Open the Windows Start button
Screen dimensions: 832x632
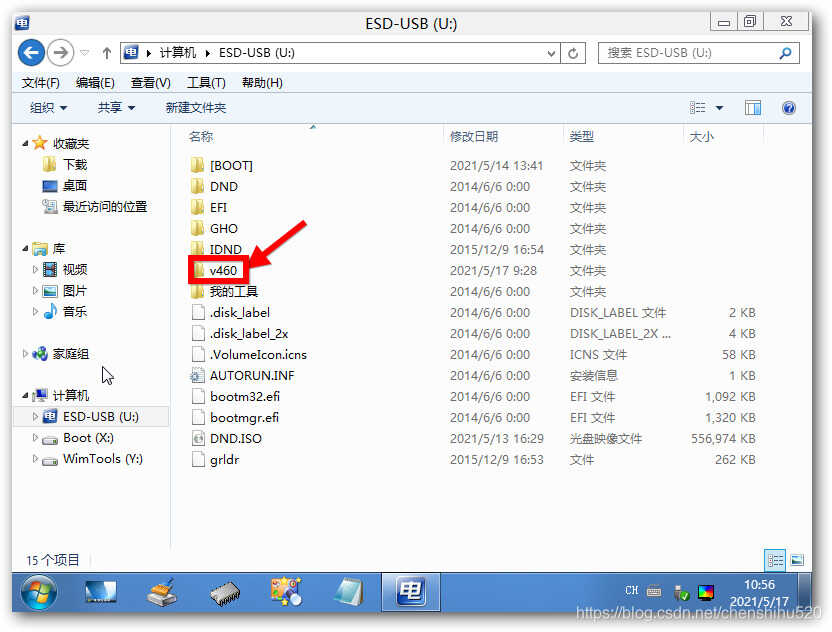39,592
